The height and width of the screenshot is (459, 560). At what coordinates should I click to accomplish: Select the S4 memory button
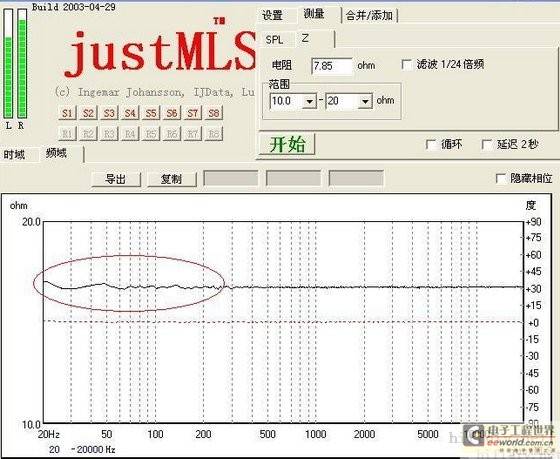[x=130, y=113]
